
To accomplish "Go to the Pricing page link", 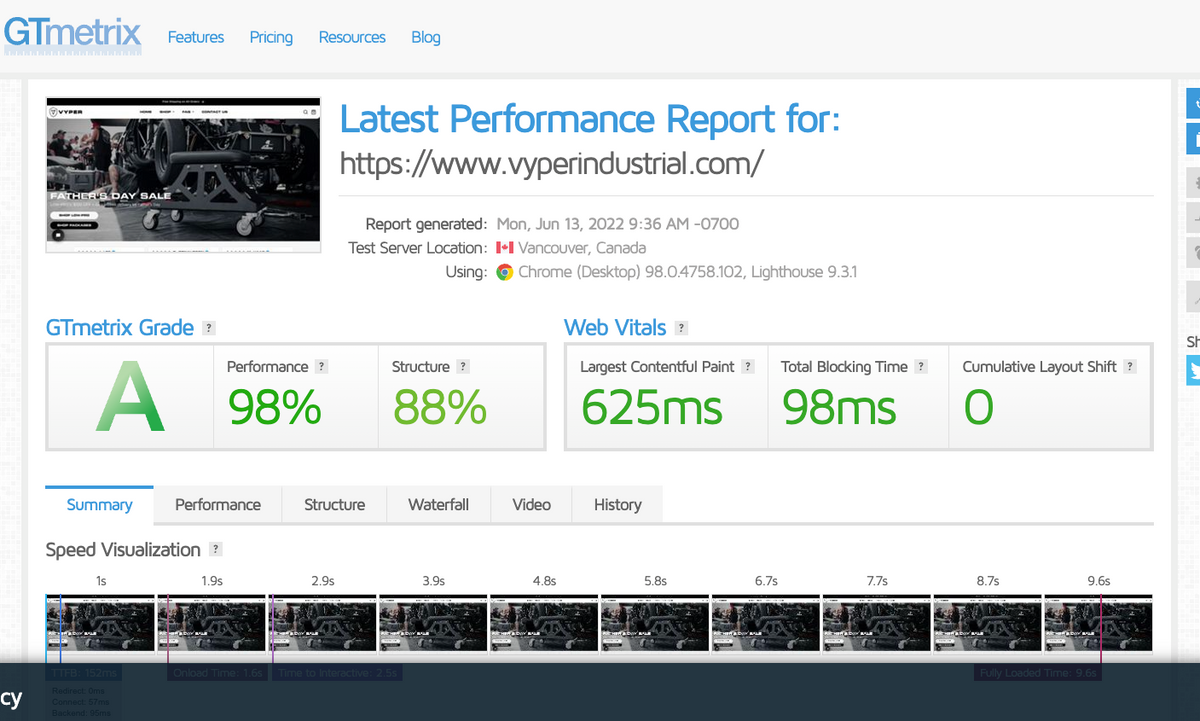I will pos(271,37).
